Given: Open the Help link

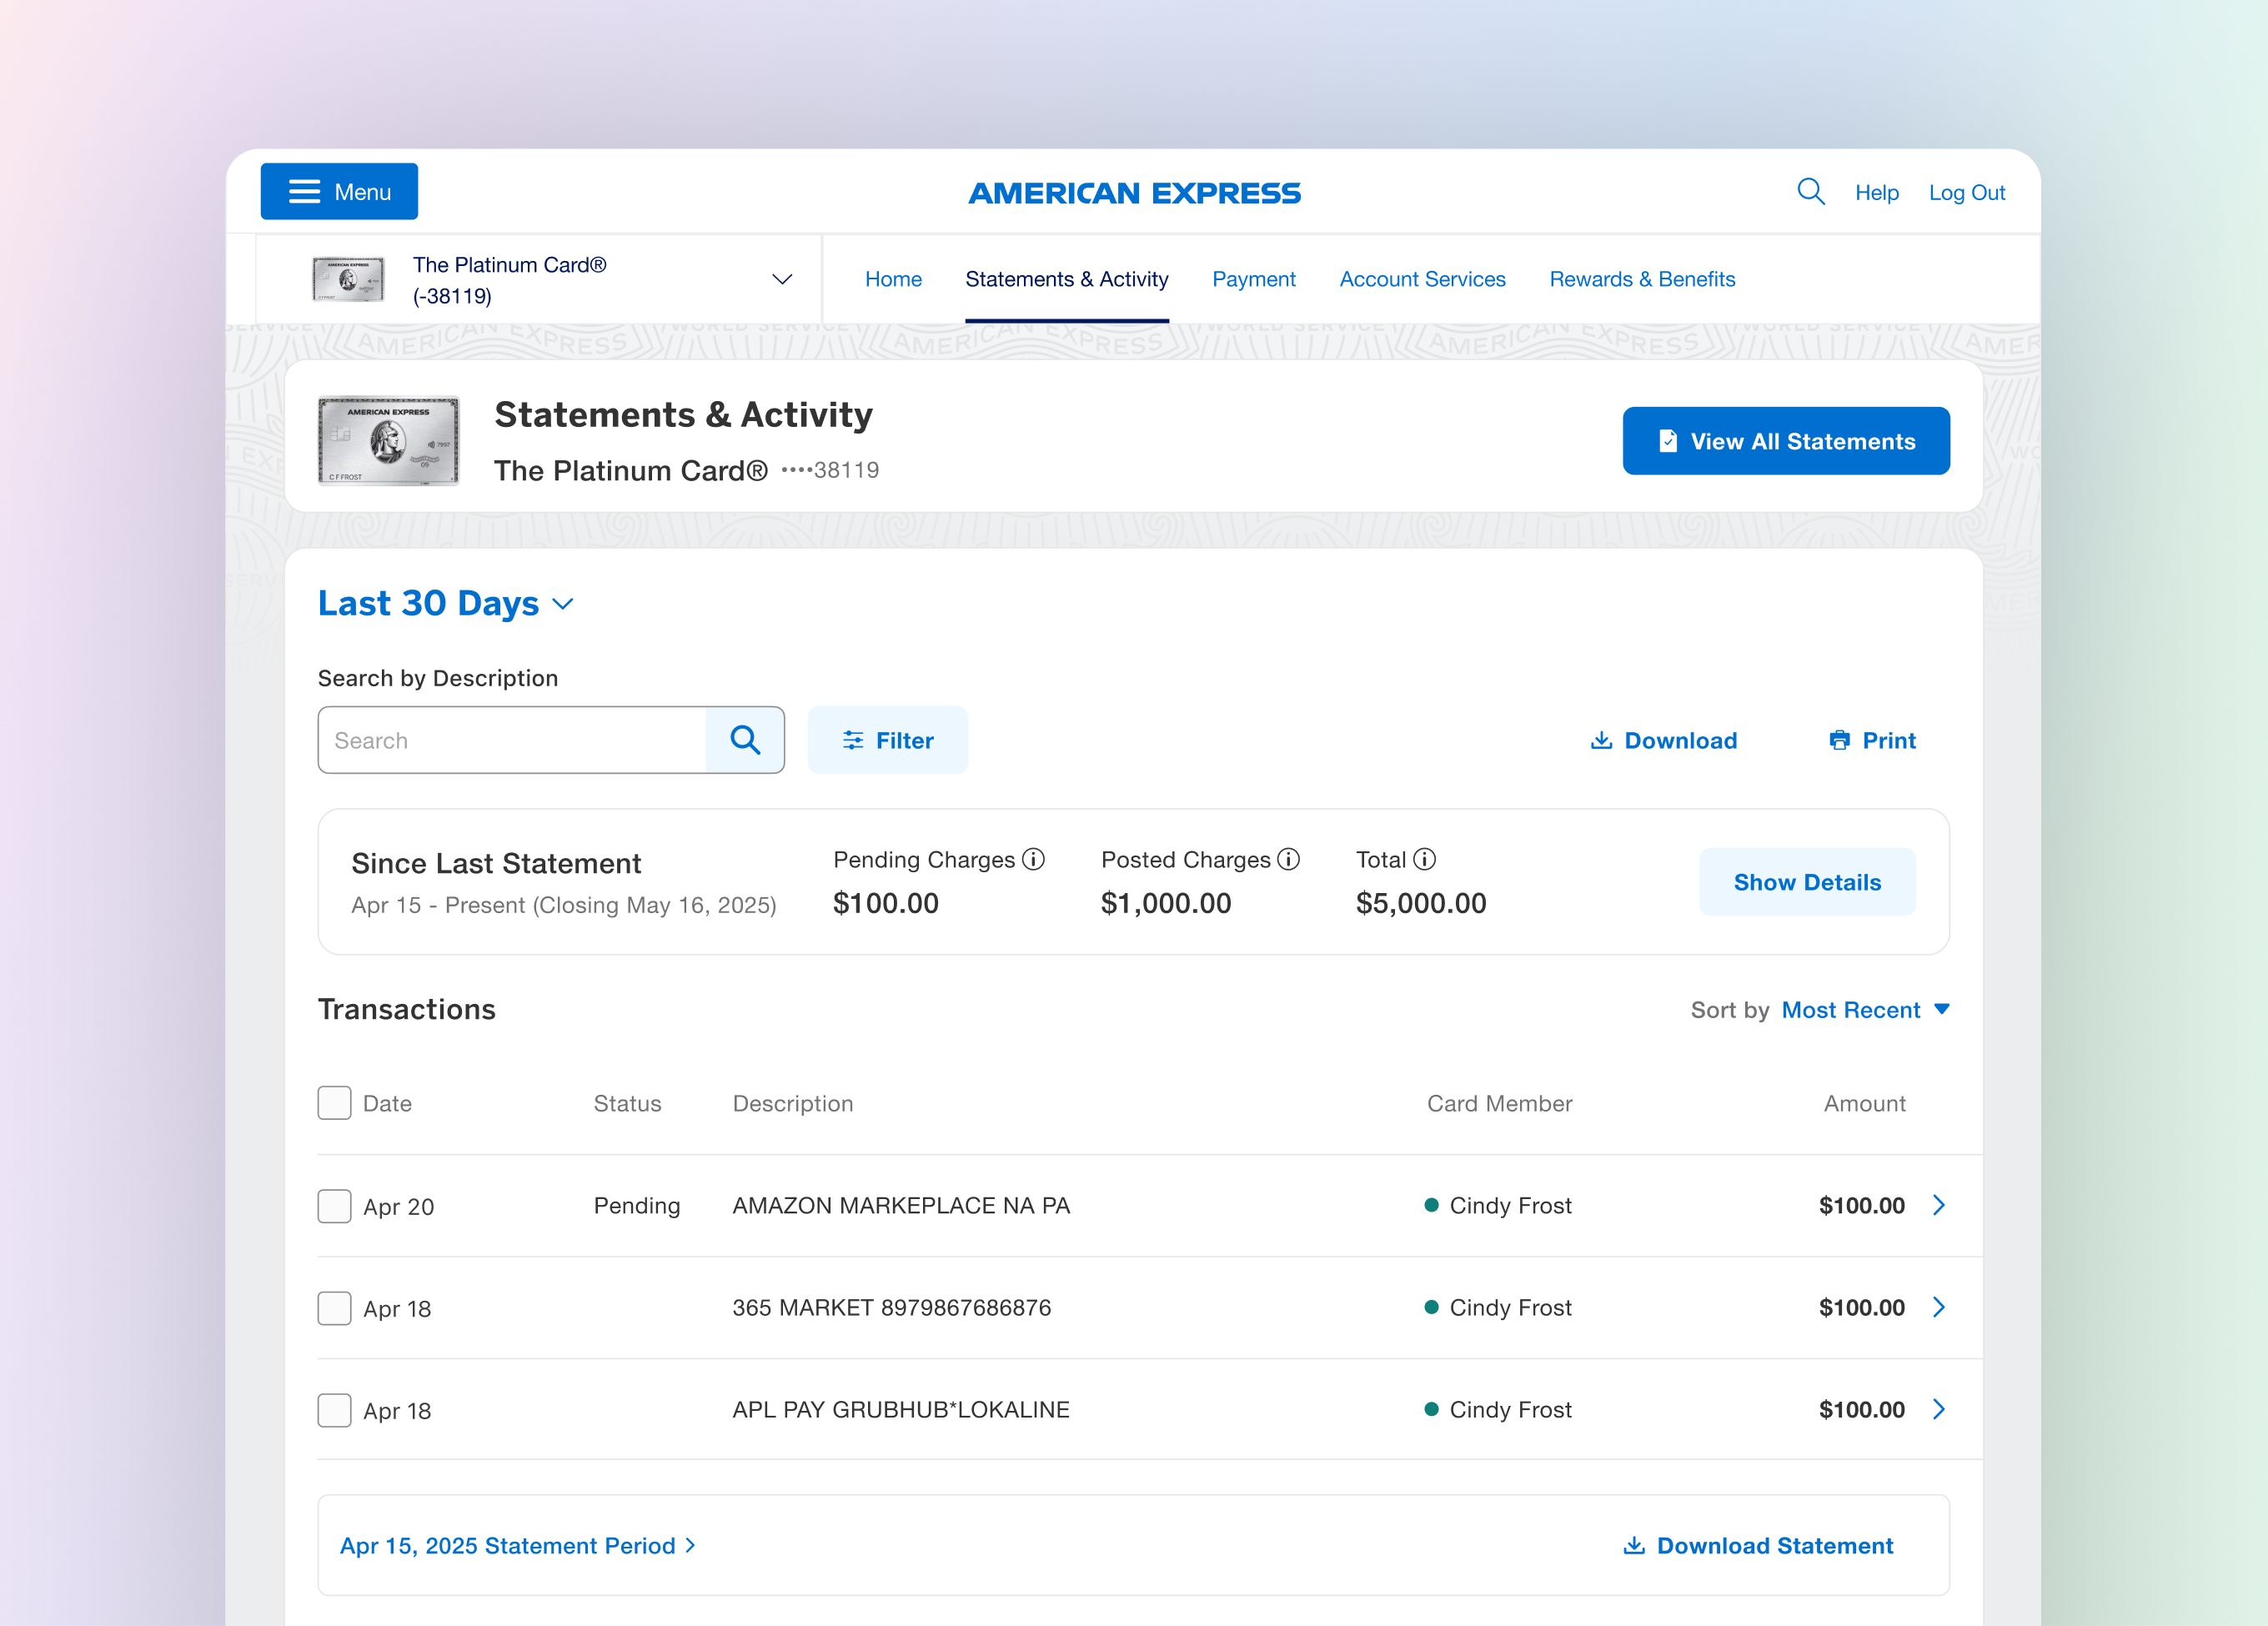Looking at the screenshot, I should [1877, 192].
